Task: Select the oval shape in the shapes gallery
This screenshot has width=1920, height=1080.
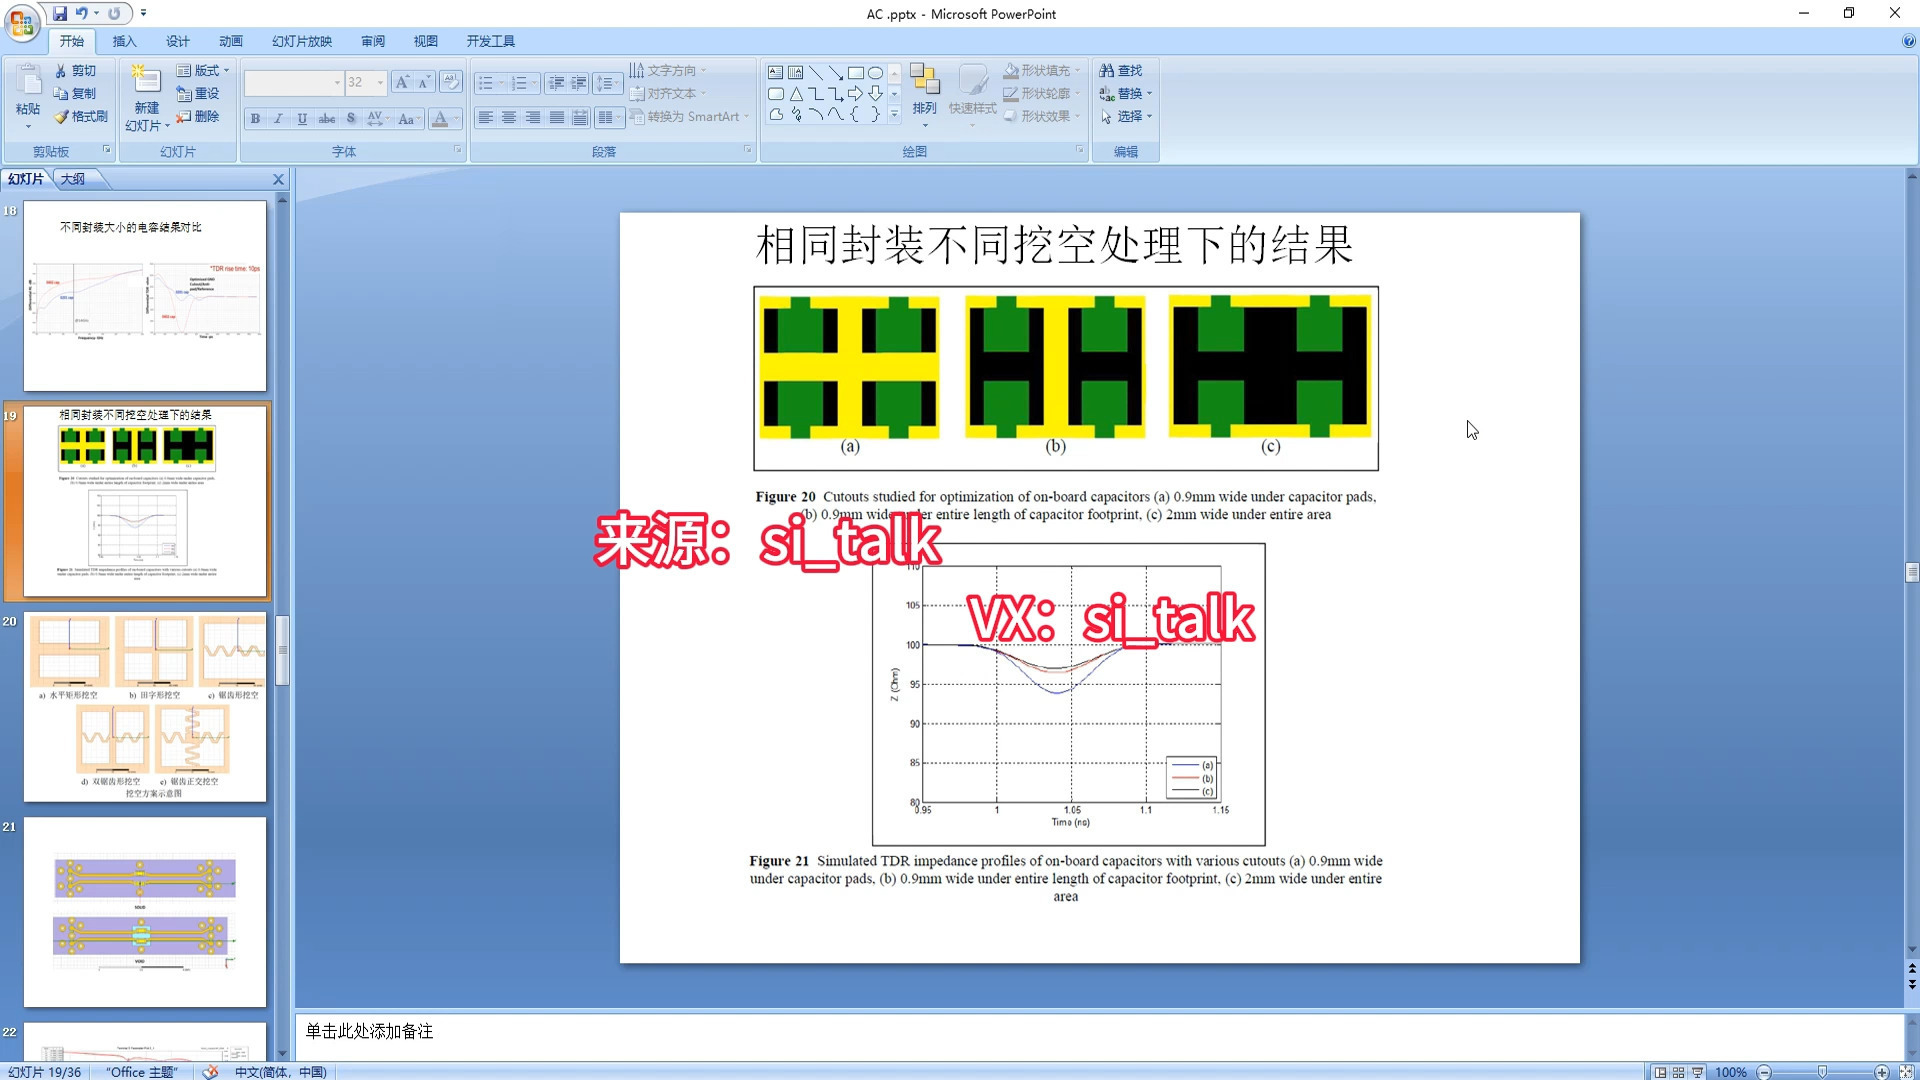Action: click(x=876, y=73)
